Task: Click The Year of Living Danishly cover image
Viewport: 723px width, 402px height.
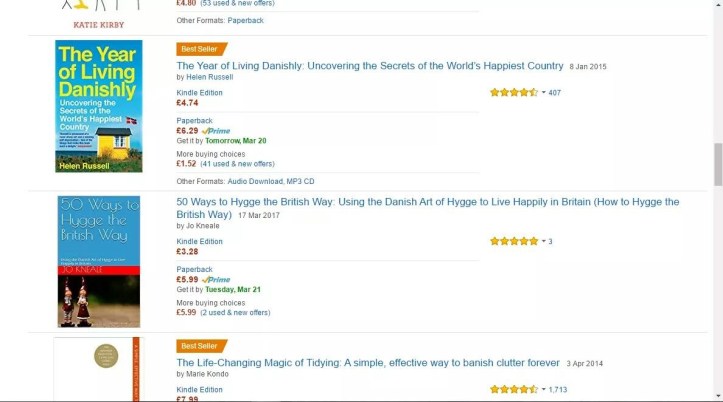Action: [99, 106]
